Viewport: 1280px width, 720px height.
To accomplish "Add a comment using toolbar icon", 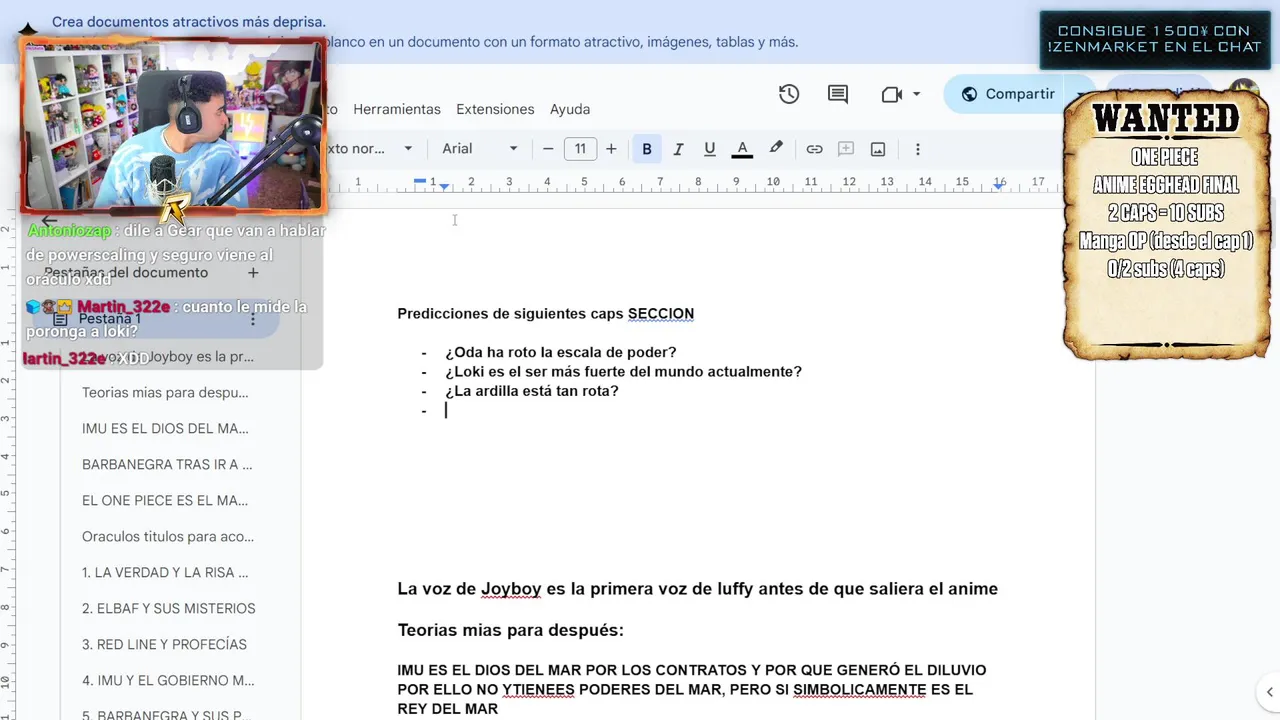I will tap(846, 149).
